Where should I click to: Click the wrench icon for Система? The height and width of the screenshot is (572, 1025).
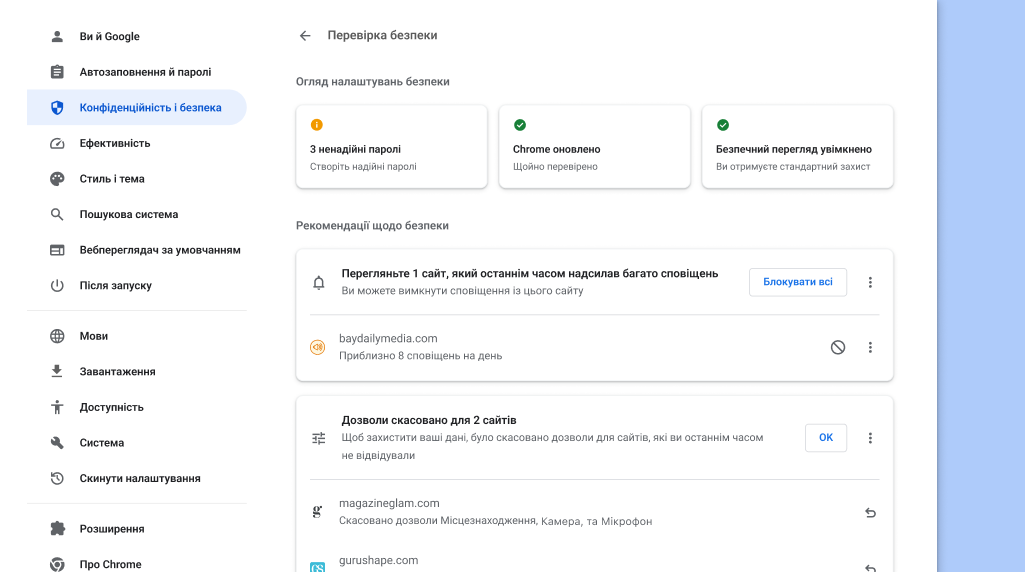pyautogui.click(x=57, y=443)
